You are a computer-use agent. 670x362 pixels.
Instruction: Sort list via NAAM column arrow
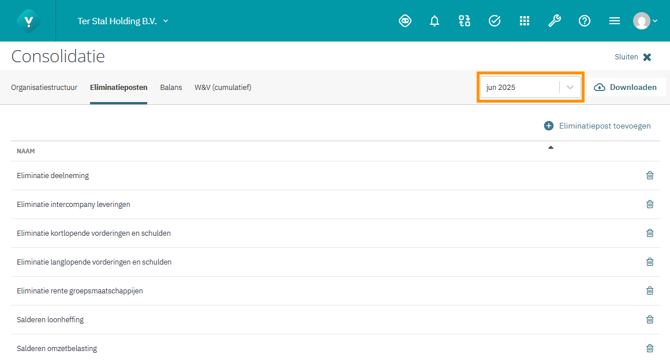click(x=551, y=147)
